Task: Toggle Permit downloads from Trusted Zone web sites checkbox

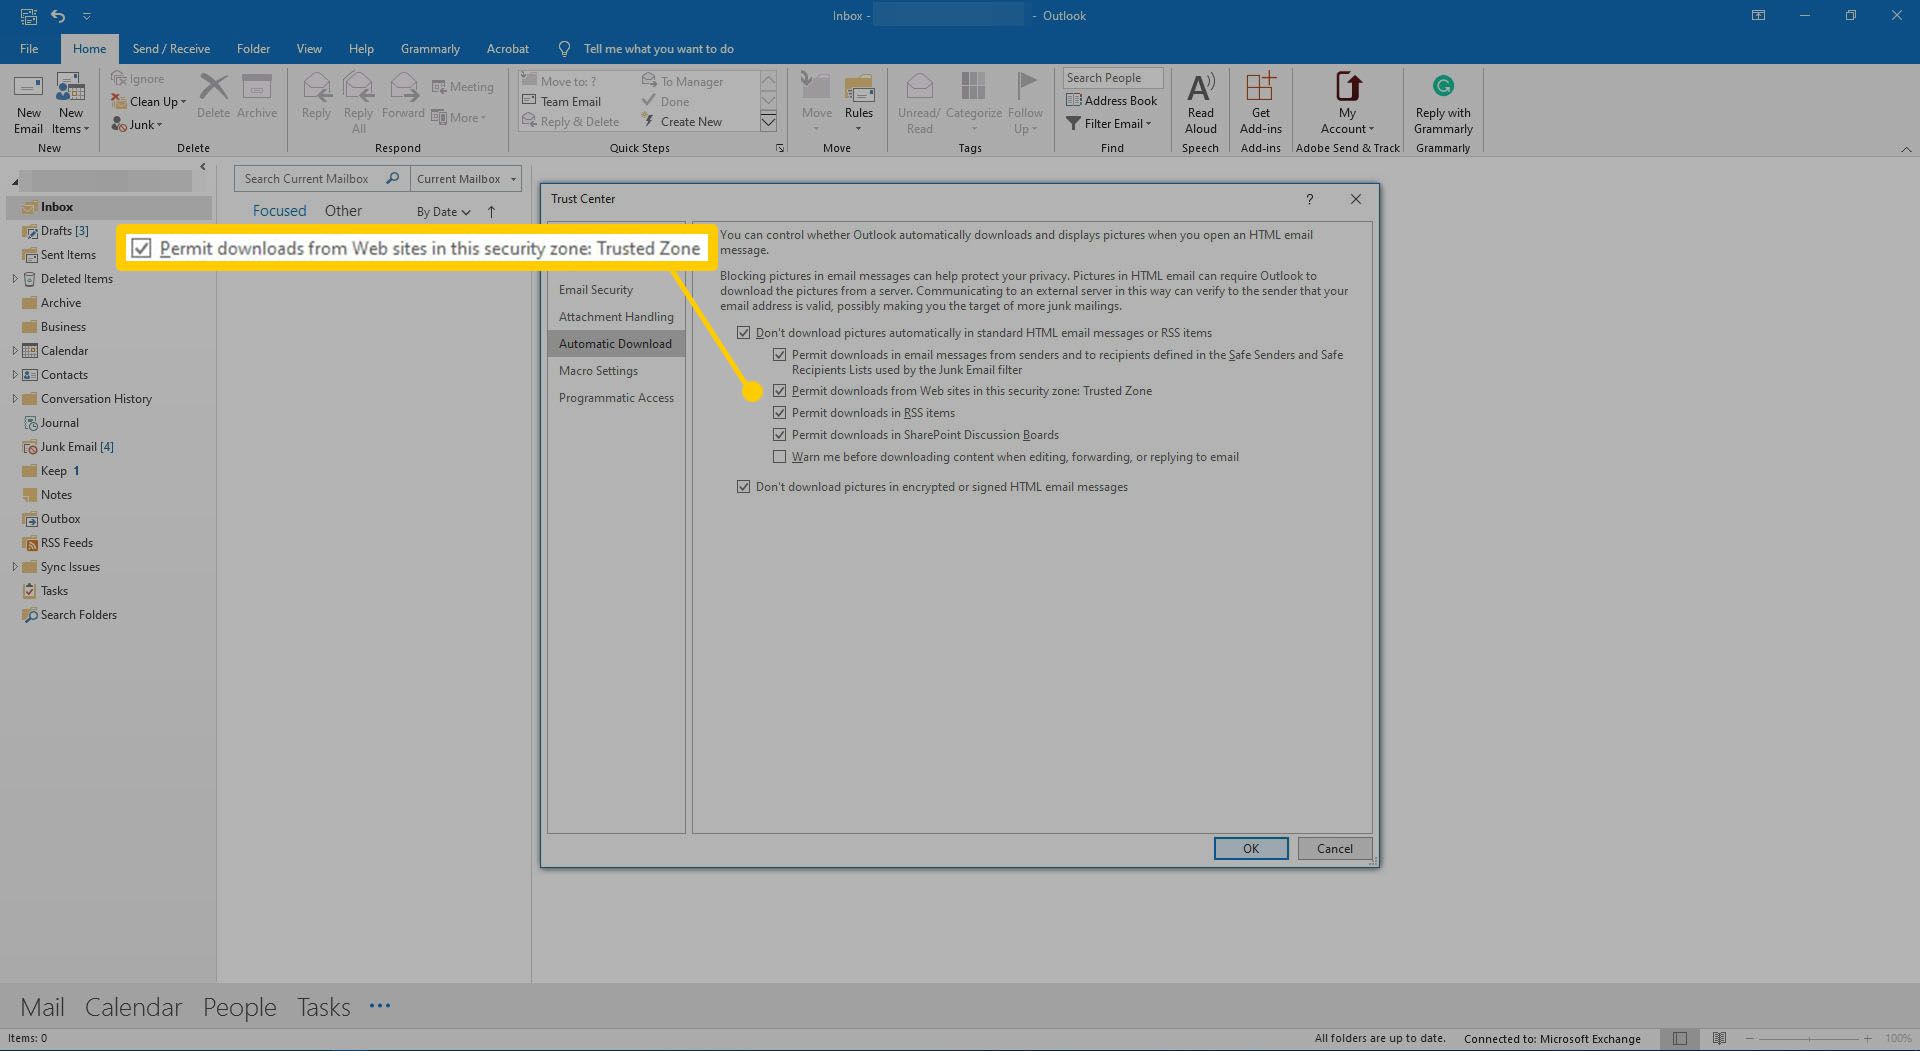Action: [x=779, y=390]
